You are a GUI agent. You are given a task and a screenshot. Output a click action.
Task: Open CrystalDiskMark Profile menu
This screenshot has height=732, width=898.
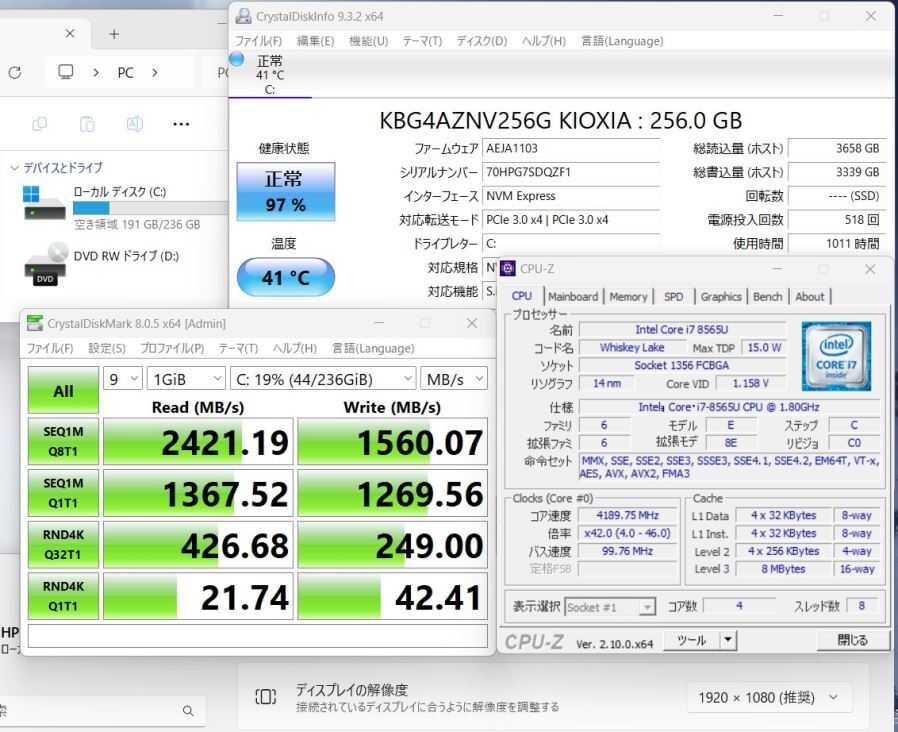tap(172, 348)
